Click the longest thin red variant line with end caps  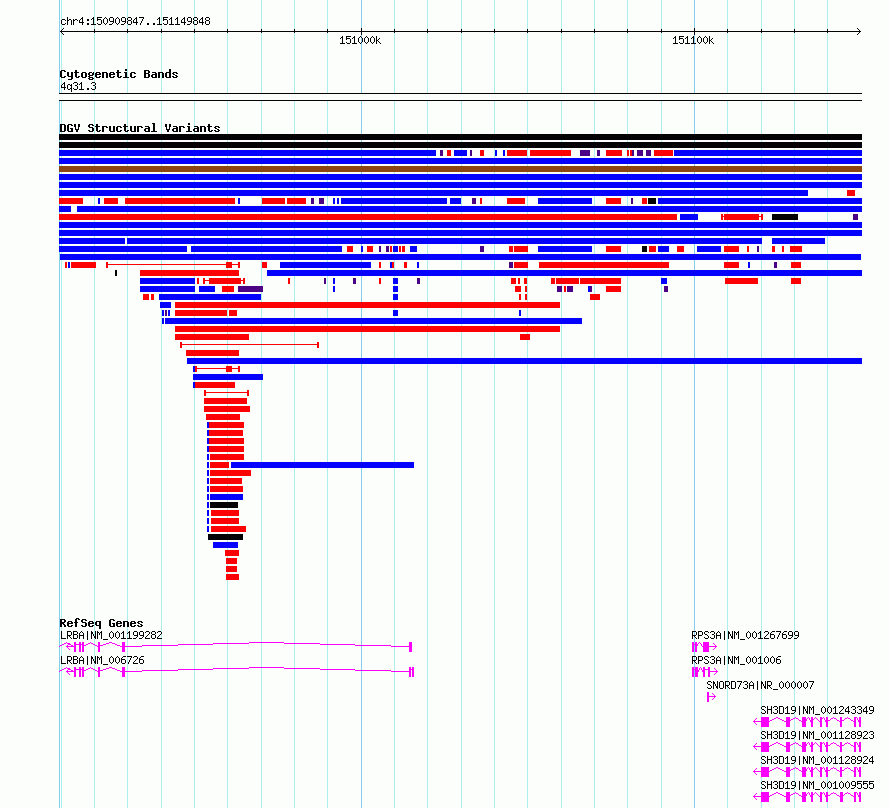249,345
